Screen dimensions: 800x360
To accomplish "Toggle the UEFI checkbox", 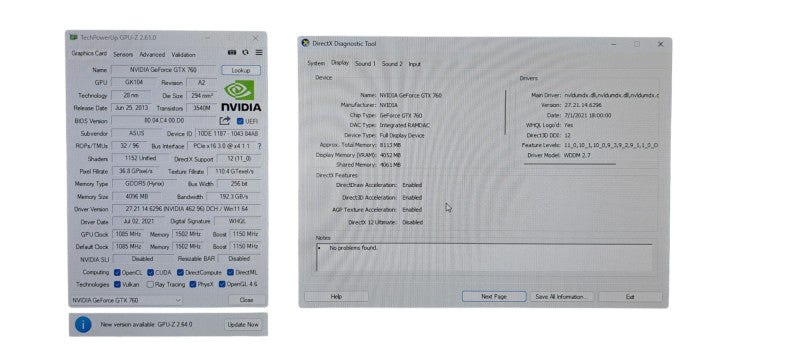I will pos(240,121).
